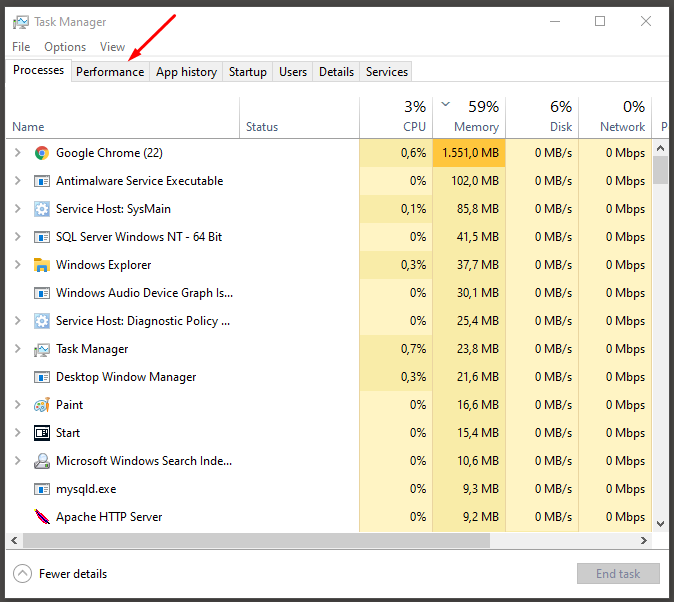
Task: Click the vertical scrollbar thumb
Action: click(x=661, y=170)
